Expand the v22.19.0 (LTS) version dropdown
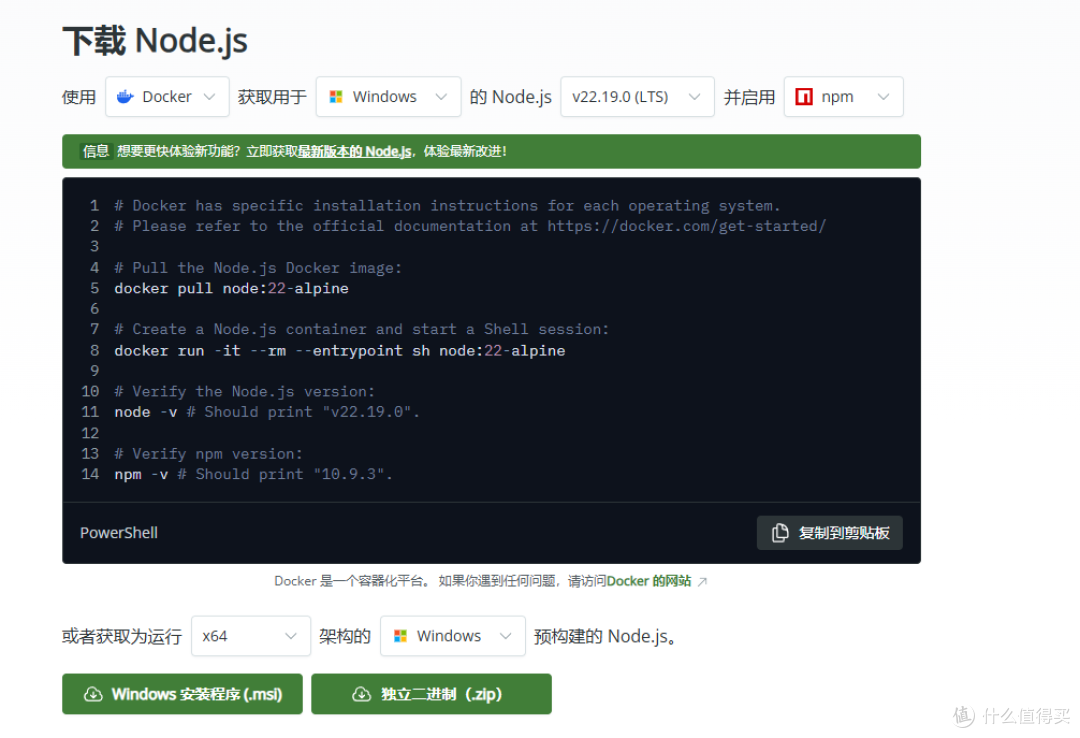The width and height of the screenshot is (1080, 738). [637, 96]
